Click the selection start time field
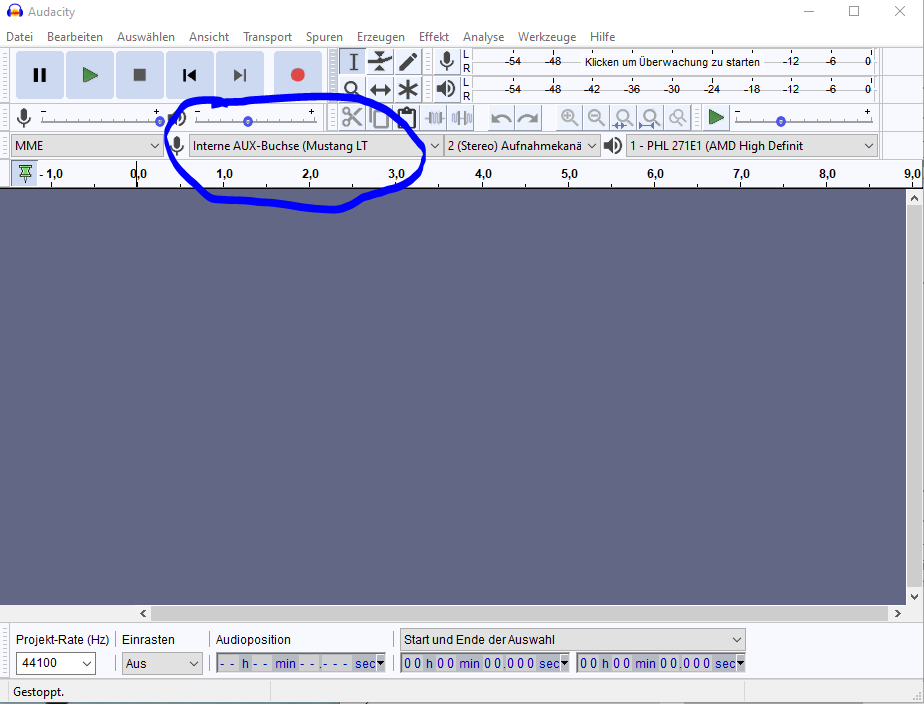This screenshot has height=704, width=924. click(x=485, y=663)
